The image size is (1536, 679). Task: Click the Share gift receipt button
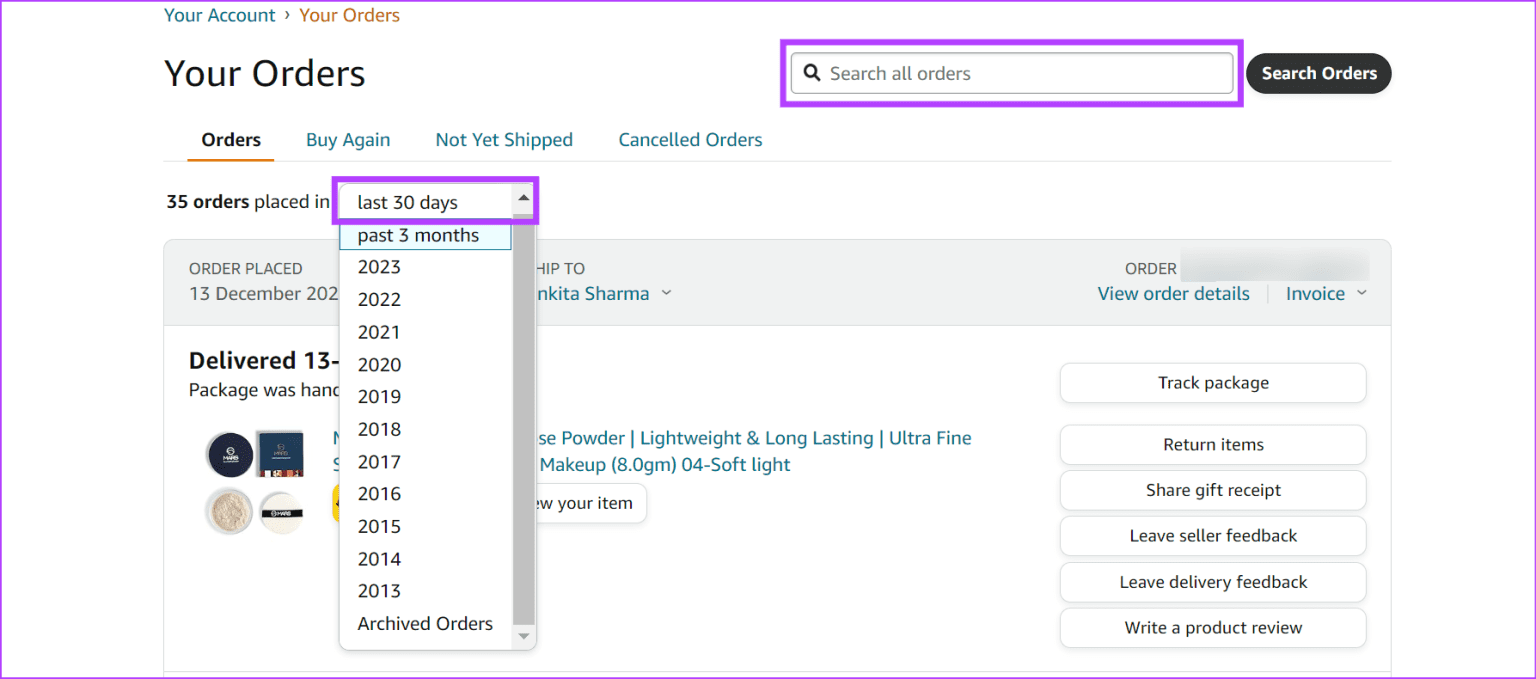click(1212, 490)
